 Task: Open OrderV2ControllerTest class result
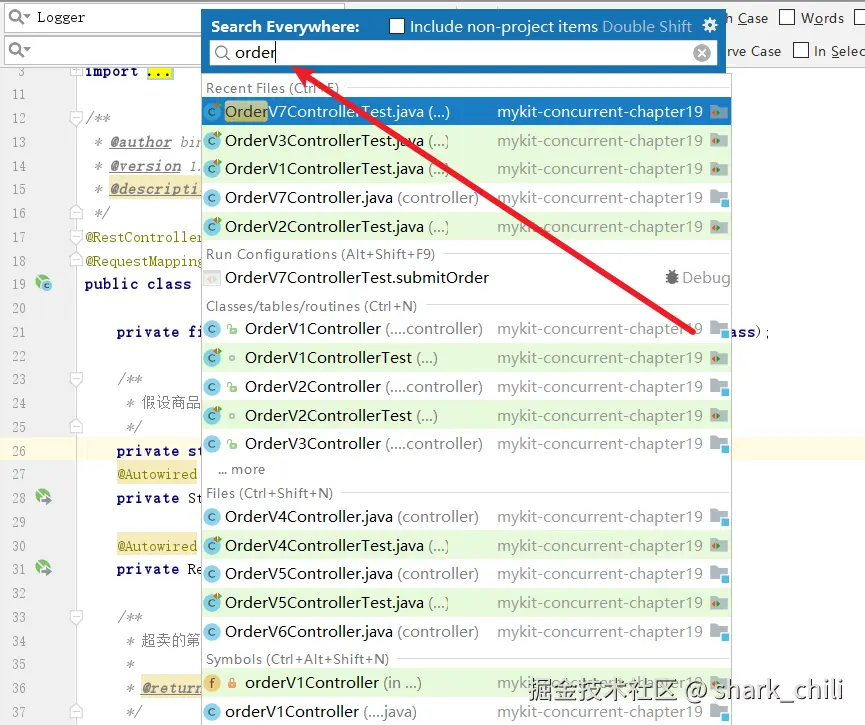[466, 415]
